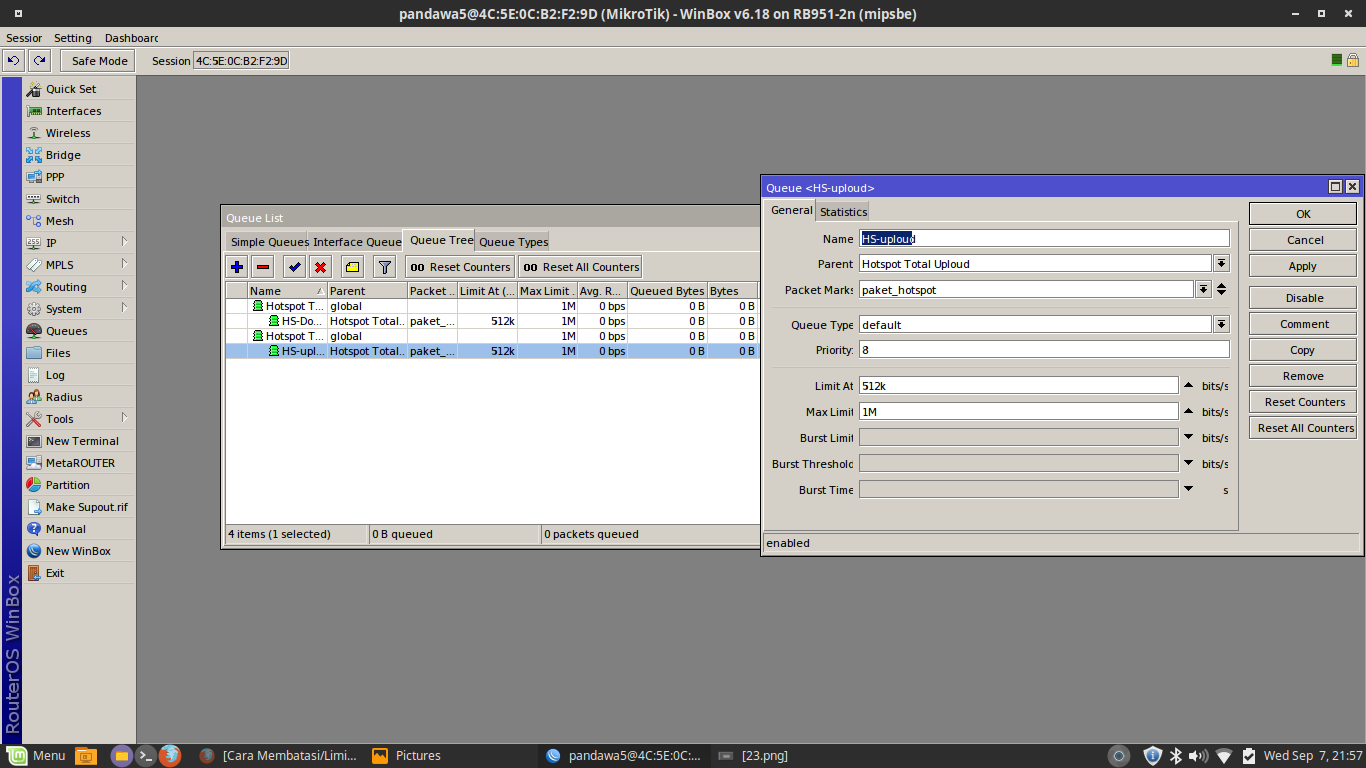
Task: Collapse the Max Limit field arrow
Action: pyautogui.click(x=1188, y=412)
